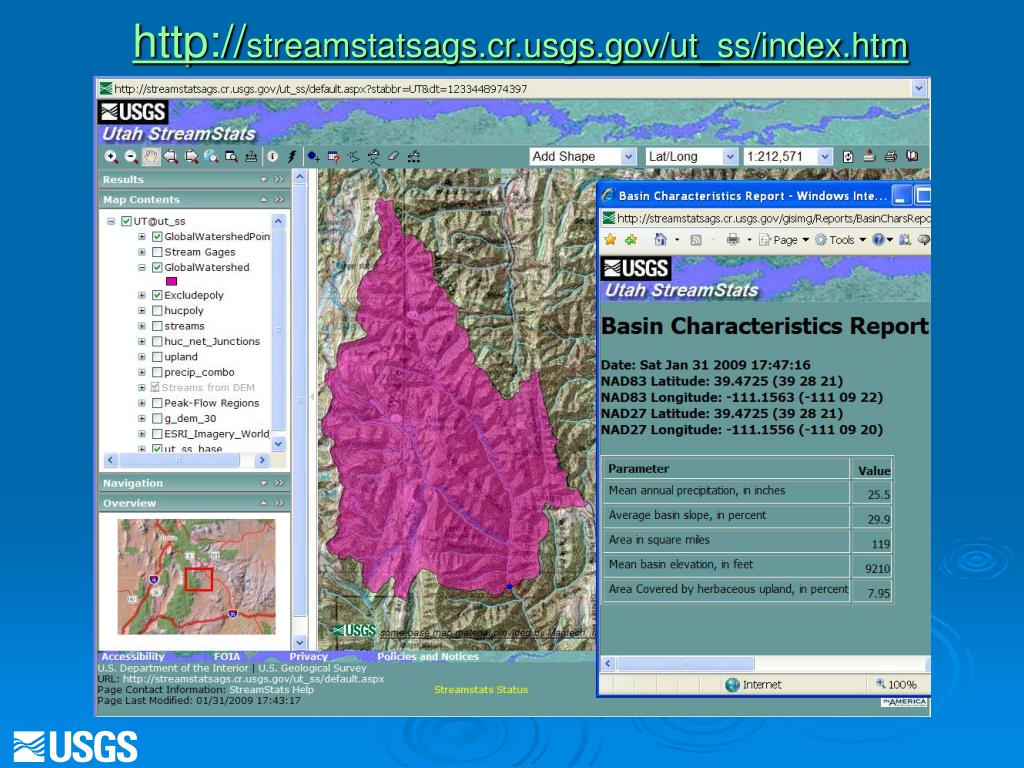1024x768 pixels.
Task: Enable the hucpoly layer
Action: (x=157, y=311)
